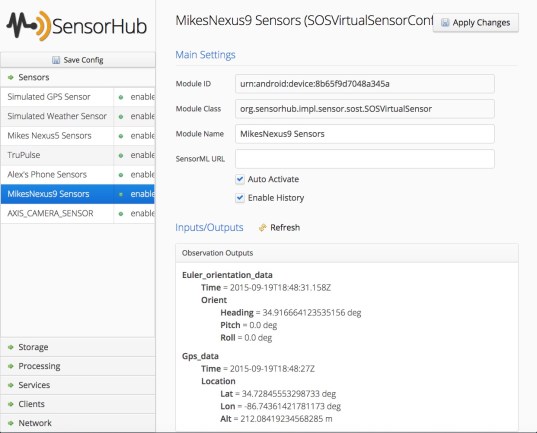Expand the Processing section
Screen dimensions: 537x433
(78, 366)
